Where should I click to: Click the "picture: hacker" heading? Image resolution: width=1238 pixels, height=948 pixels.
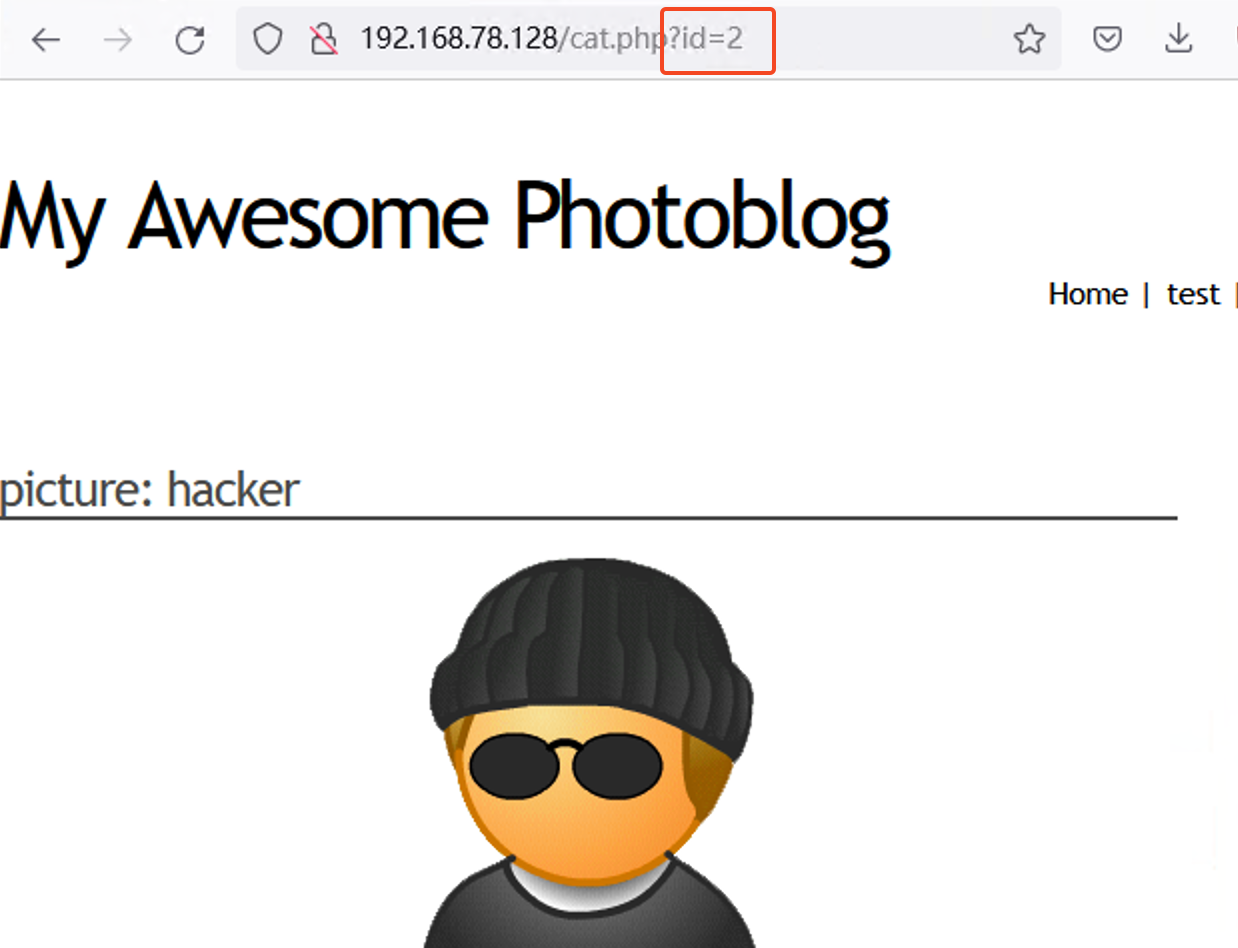point(150,490)
